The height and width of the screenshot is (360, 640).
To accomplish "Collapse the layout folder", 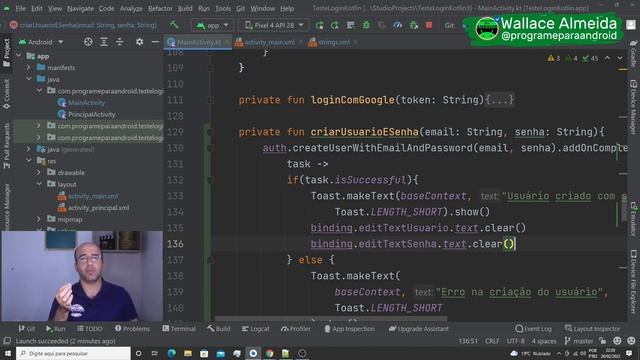I will (39, 184).
